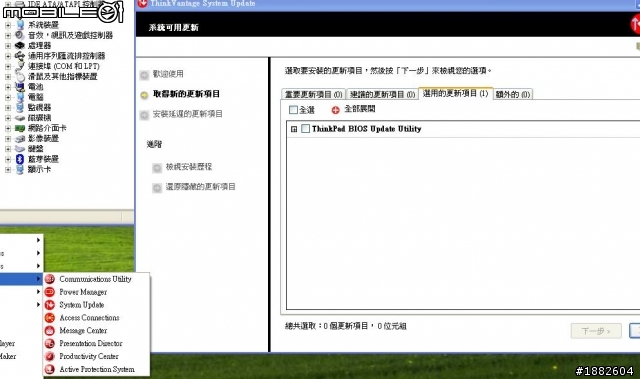Image resolution: width=640 pixels, height=379 pixels.
Task: Expand the 電池 node in Device Manager
Action: click(8, 87)
